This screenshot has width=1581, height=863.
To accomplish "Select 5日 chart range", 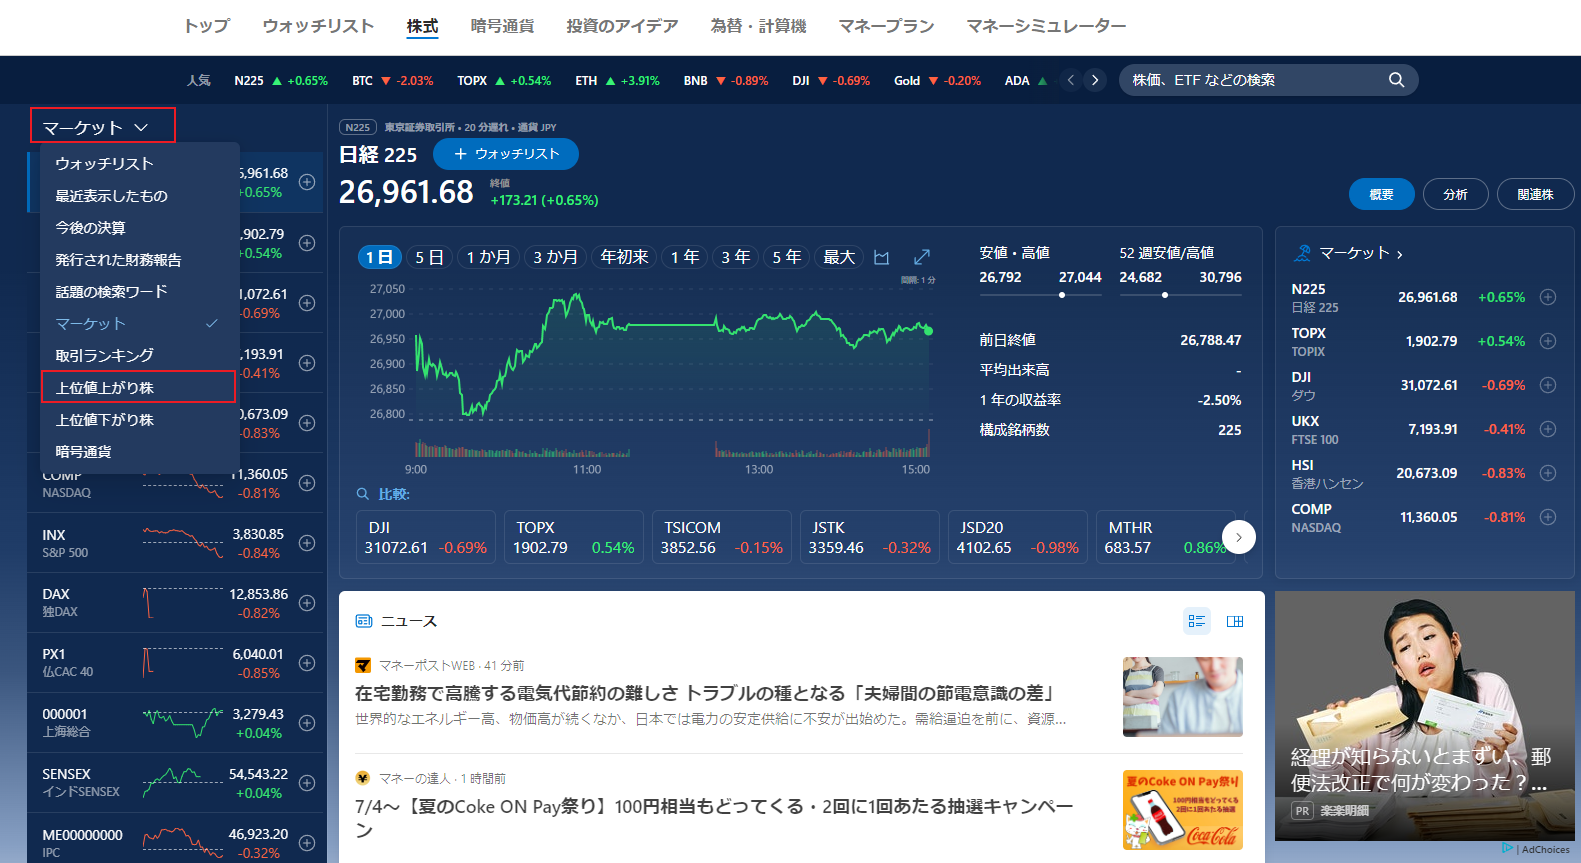I will (x=429, y=258).
